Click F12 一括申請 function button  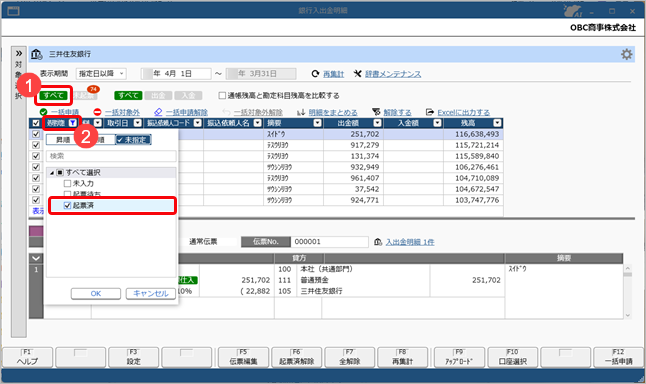click(x=618, y=357)
